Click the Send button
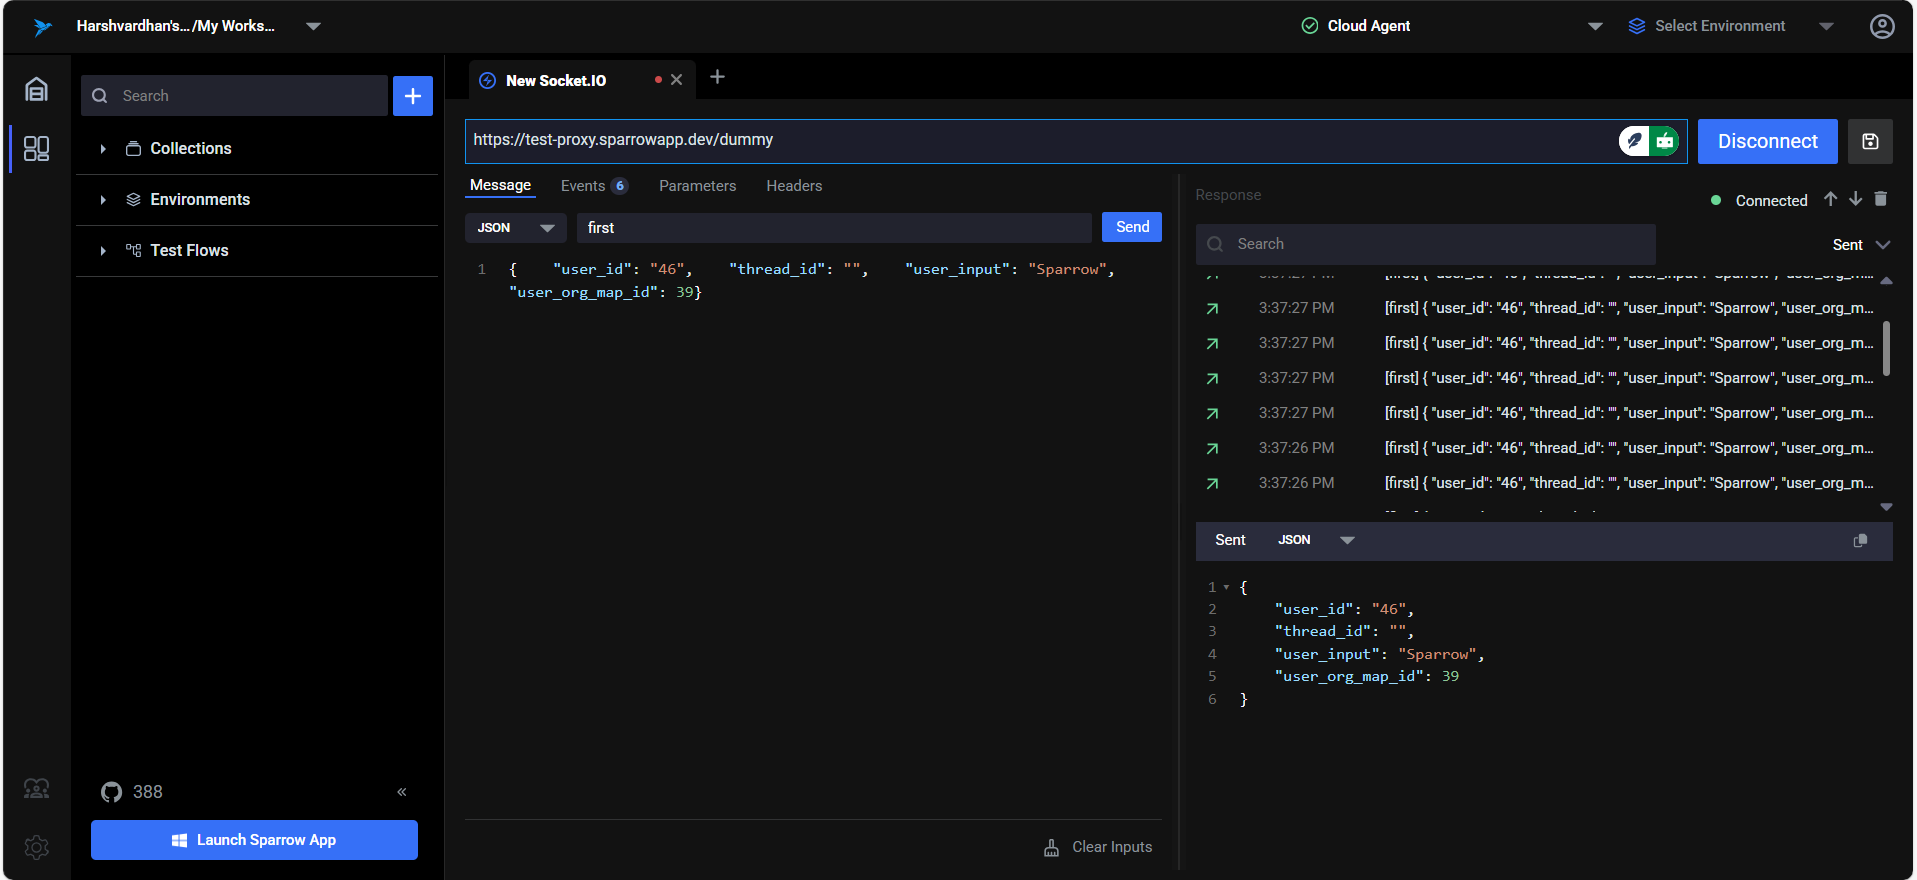1917x880 pixels. tap(1132, 227)
